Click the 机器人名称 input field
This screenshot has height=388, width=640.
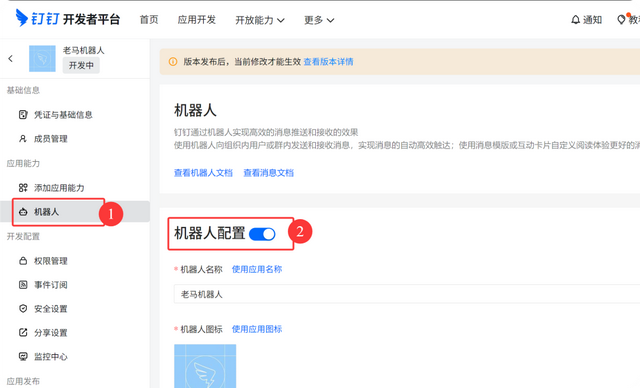click(x=407, y=294)
